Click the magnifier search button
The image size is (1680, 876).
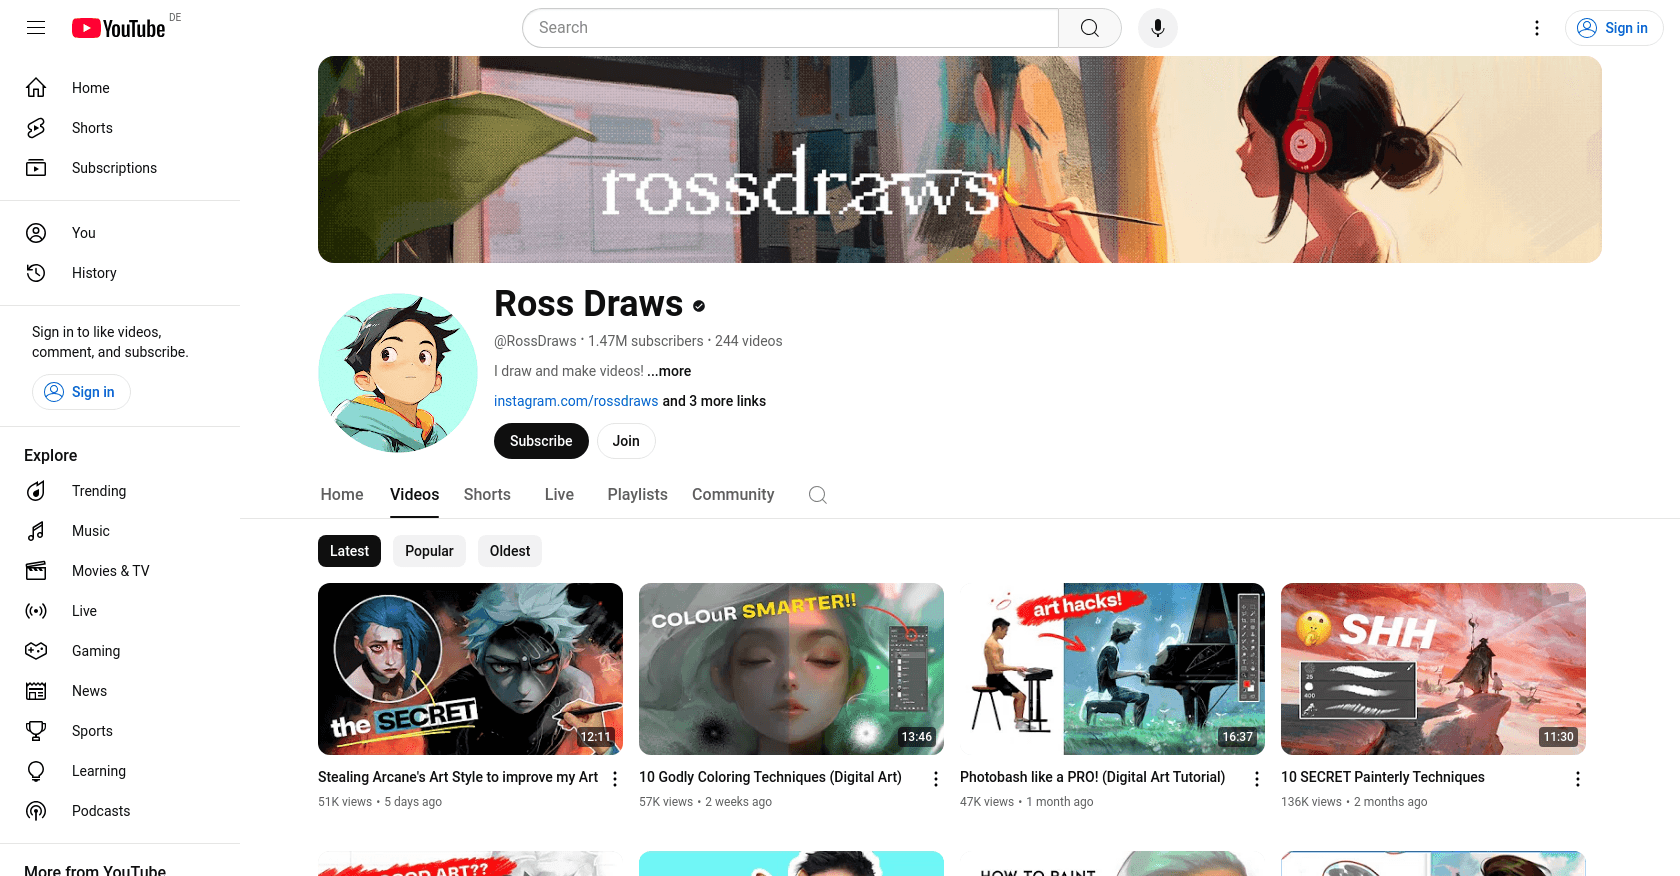coord(1090,28)
